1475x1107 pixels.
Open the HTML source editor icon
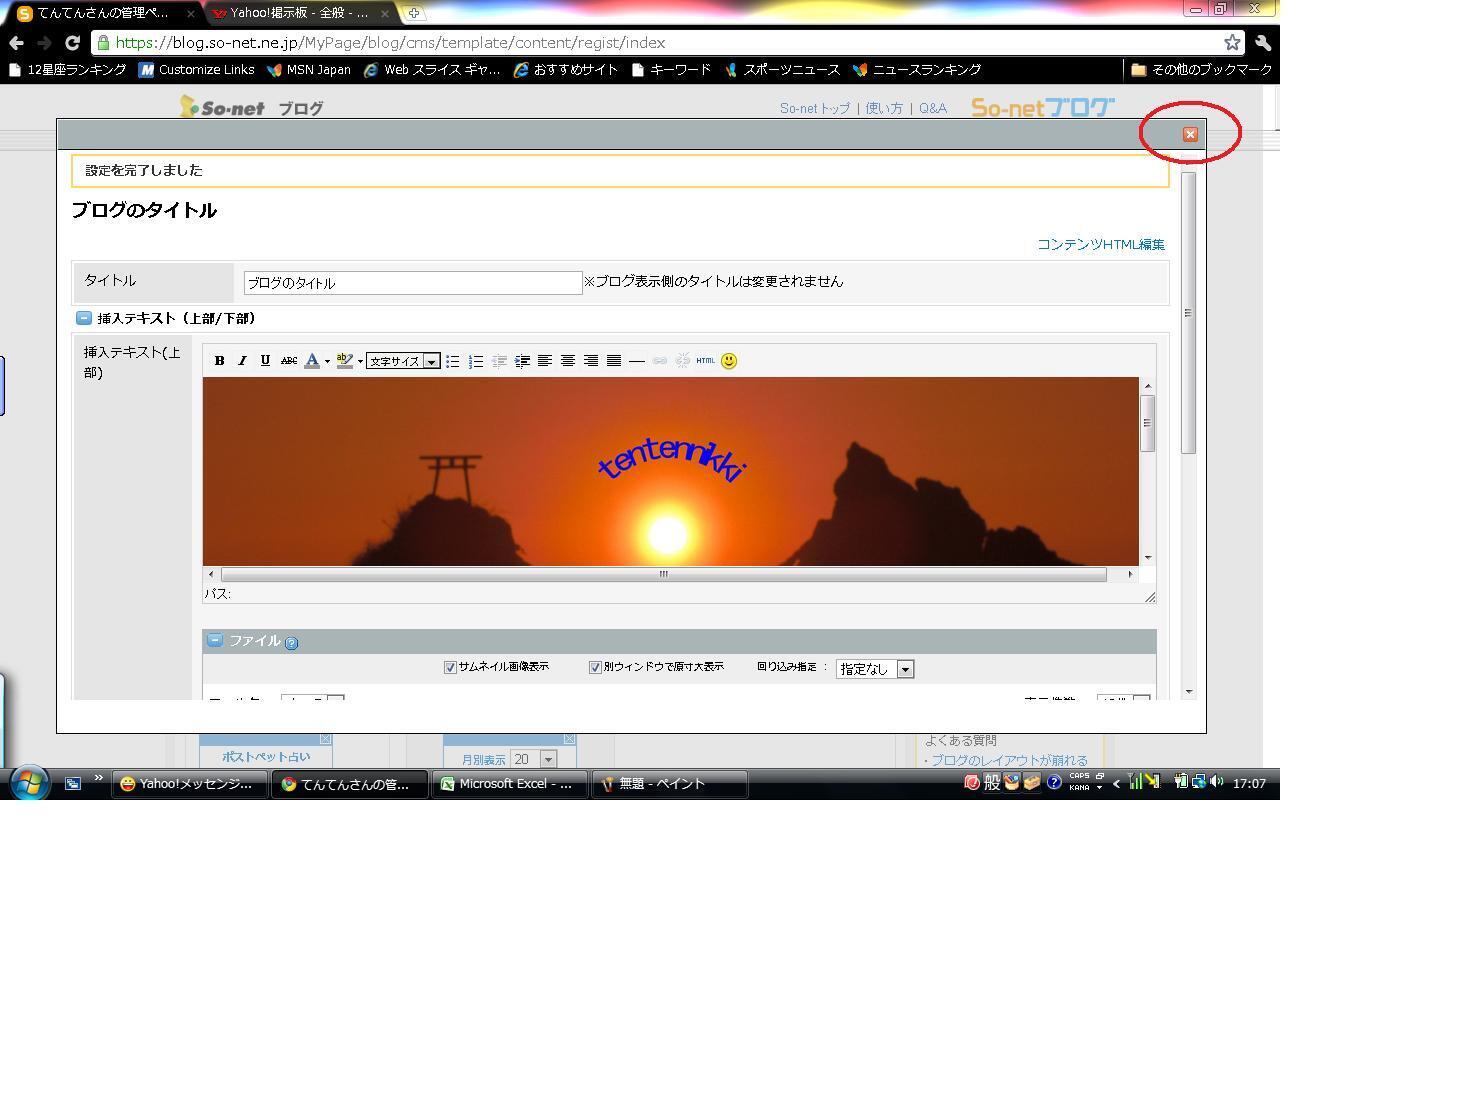point(706,361)
